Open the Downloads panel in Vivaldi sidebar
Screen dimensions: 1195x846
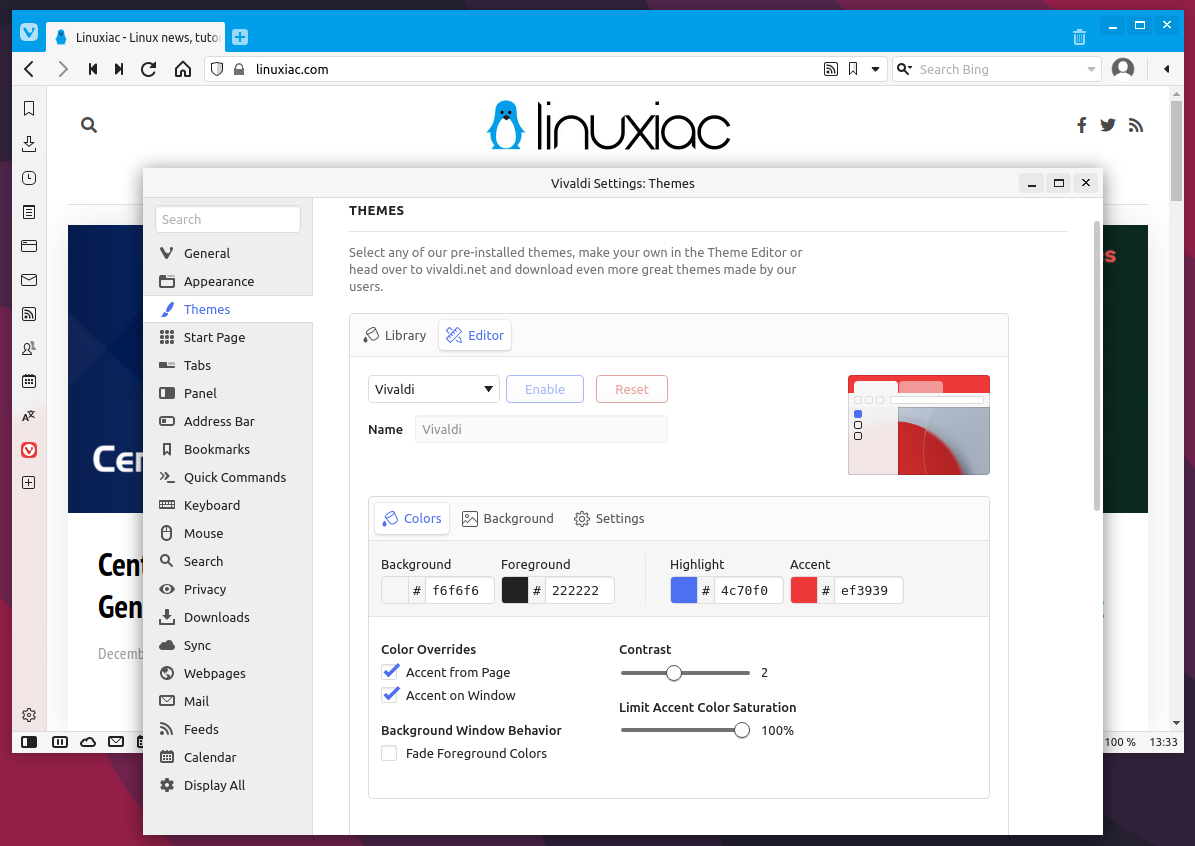29,143
